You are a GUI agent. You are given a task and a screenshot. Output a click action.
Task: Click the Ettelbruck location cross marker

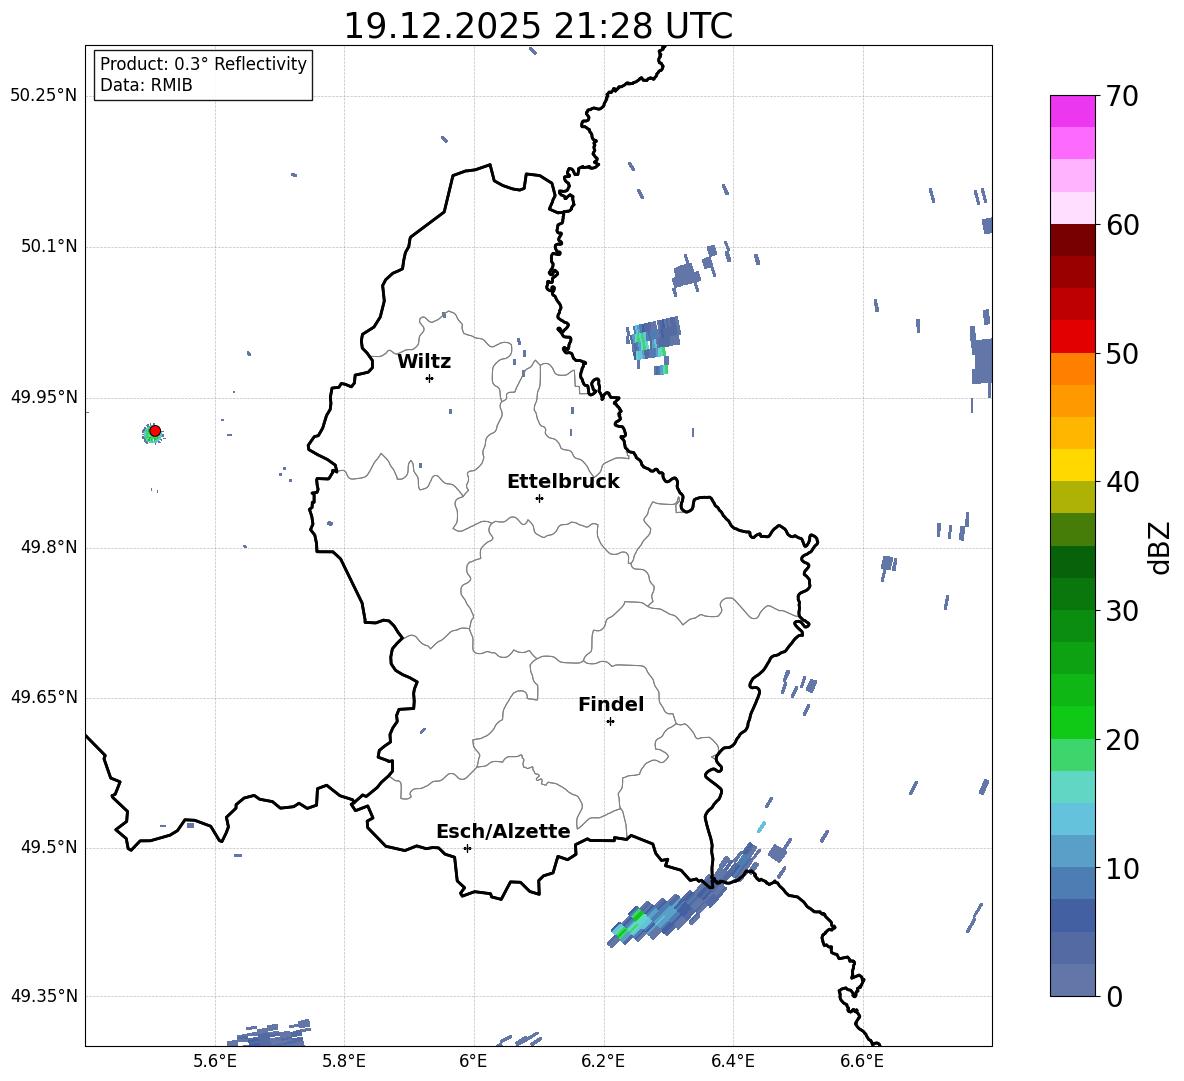point(539,498)
